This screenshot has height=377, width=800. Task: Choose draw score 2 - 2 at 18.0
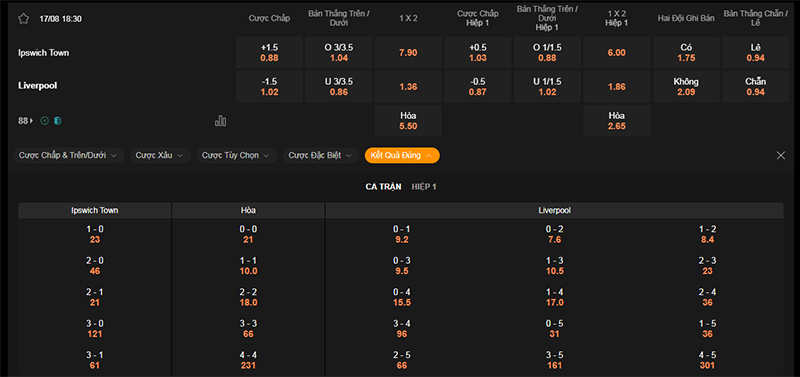pos(248,297)
